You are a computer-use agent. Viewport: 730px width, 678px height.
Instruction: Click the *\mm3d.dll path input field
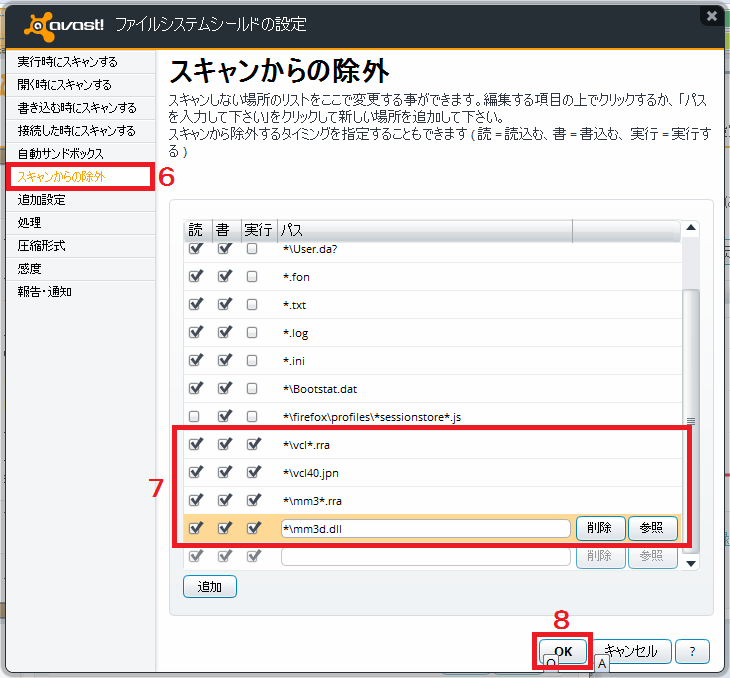coord(425,528)
